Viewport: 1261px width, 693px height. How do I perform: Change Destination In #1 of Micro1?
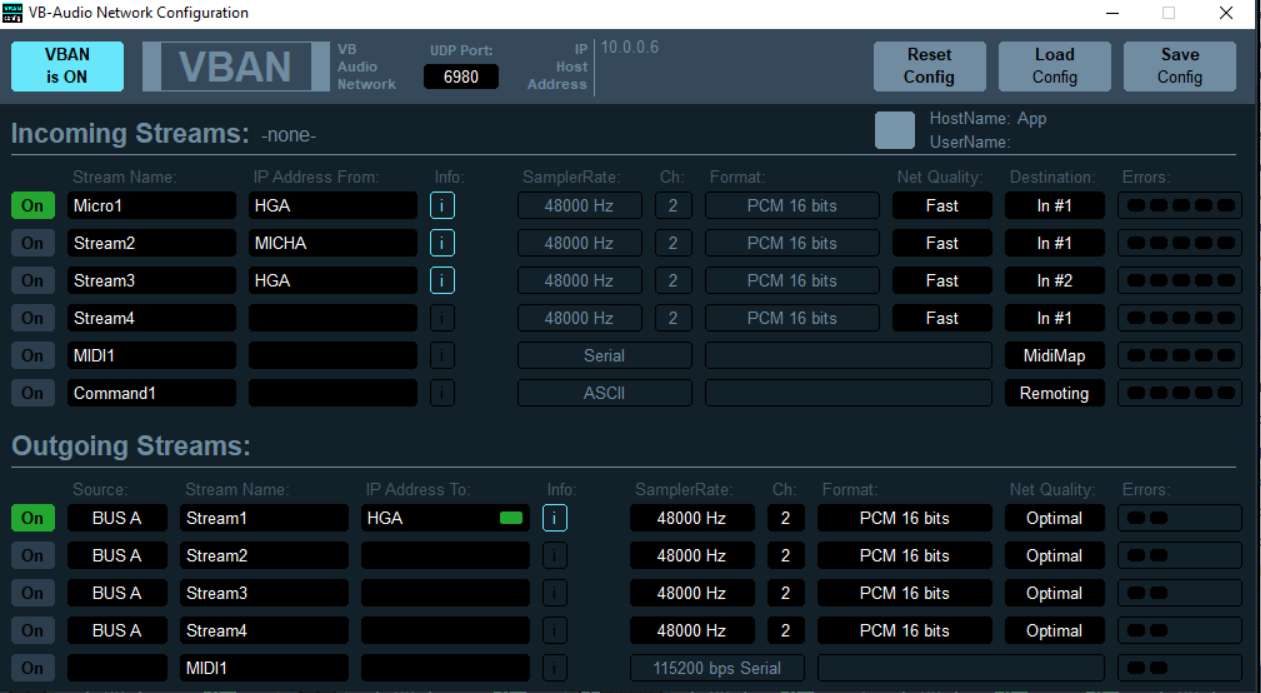(1054, 206)
